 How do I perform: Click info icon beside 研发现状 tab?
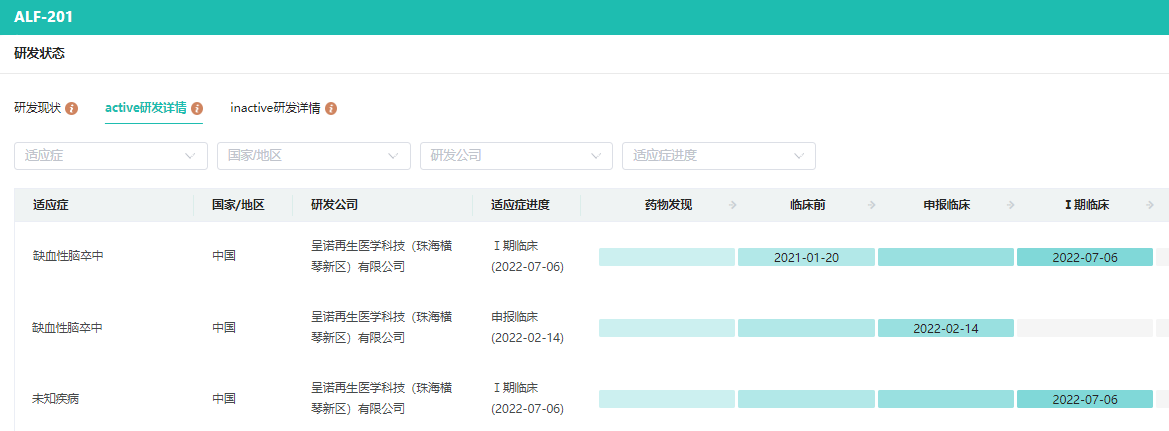pyautogui.click(x=72, y=108)
